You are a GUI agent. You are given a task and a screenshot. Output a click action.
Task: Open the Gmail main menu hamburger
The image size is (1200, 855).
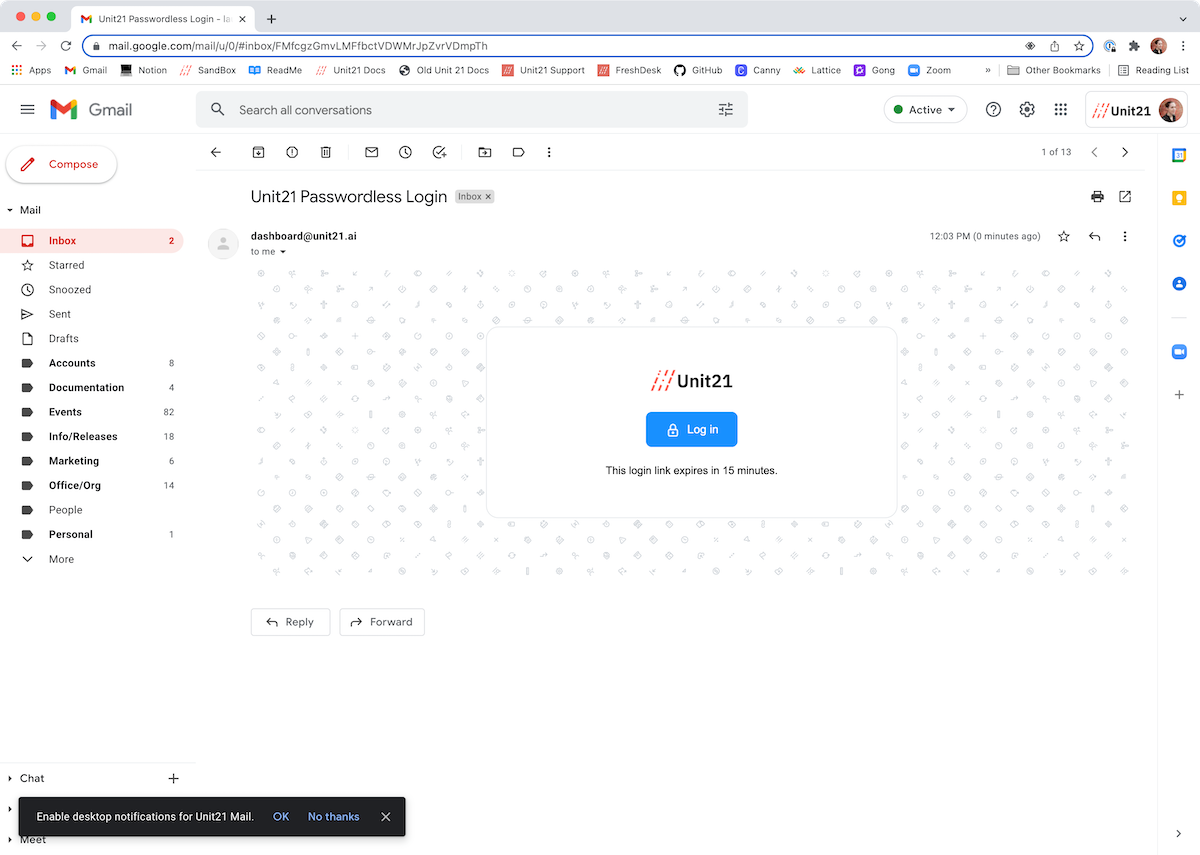click(x=27, y=110)
